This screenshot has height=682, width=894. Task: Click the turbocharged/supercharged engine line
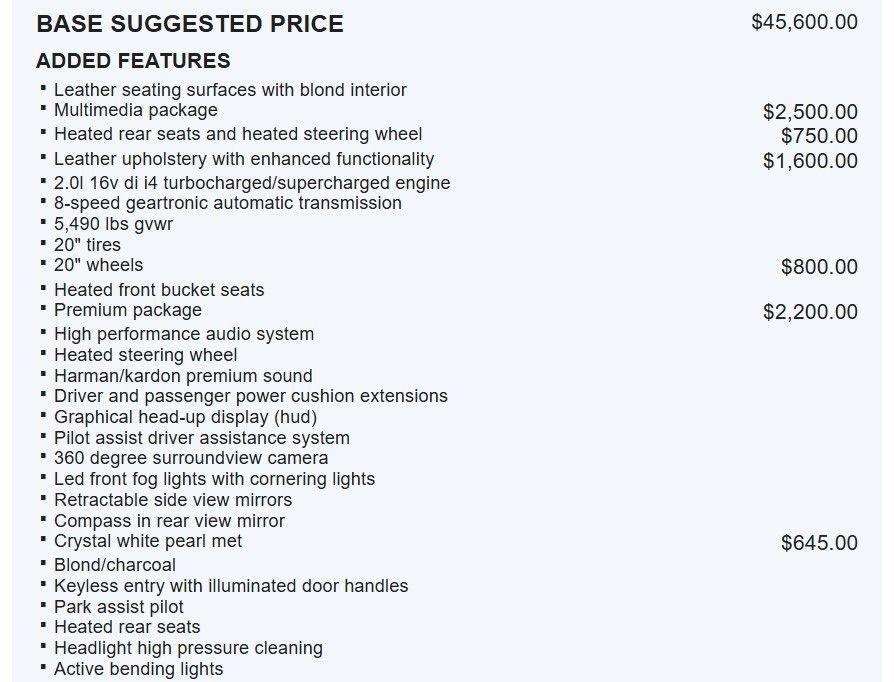click(252, 182)
